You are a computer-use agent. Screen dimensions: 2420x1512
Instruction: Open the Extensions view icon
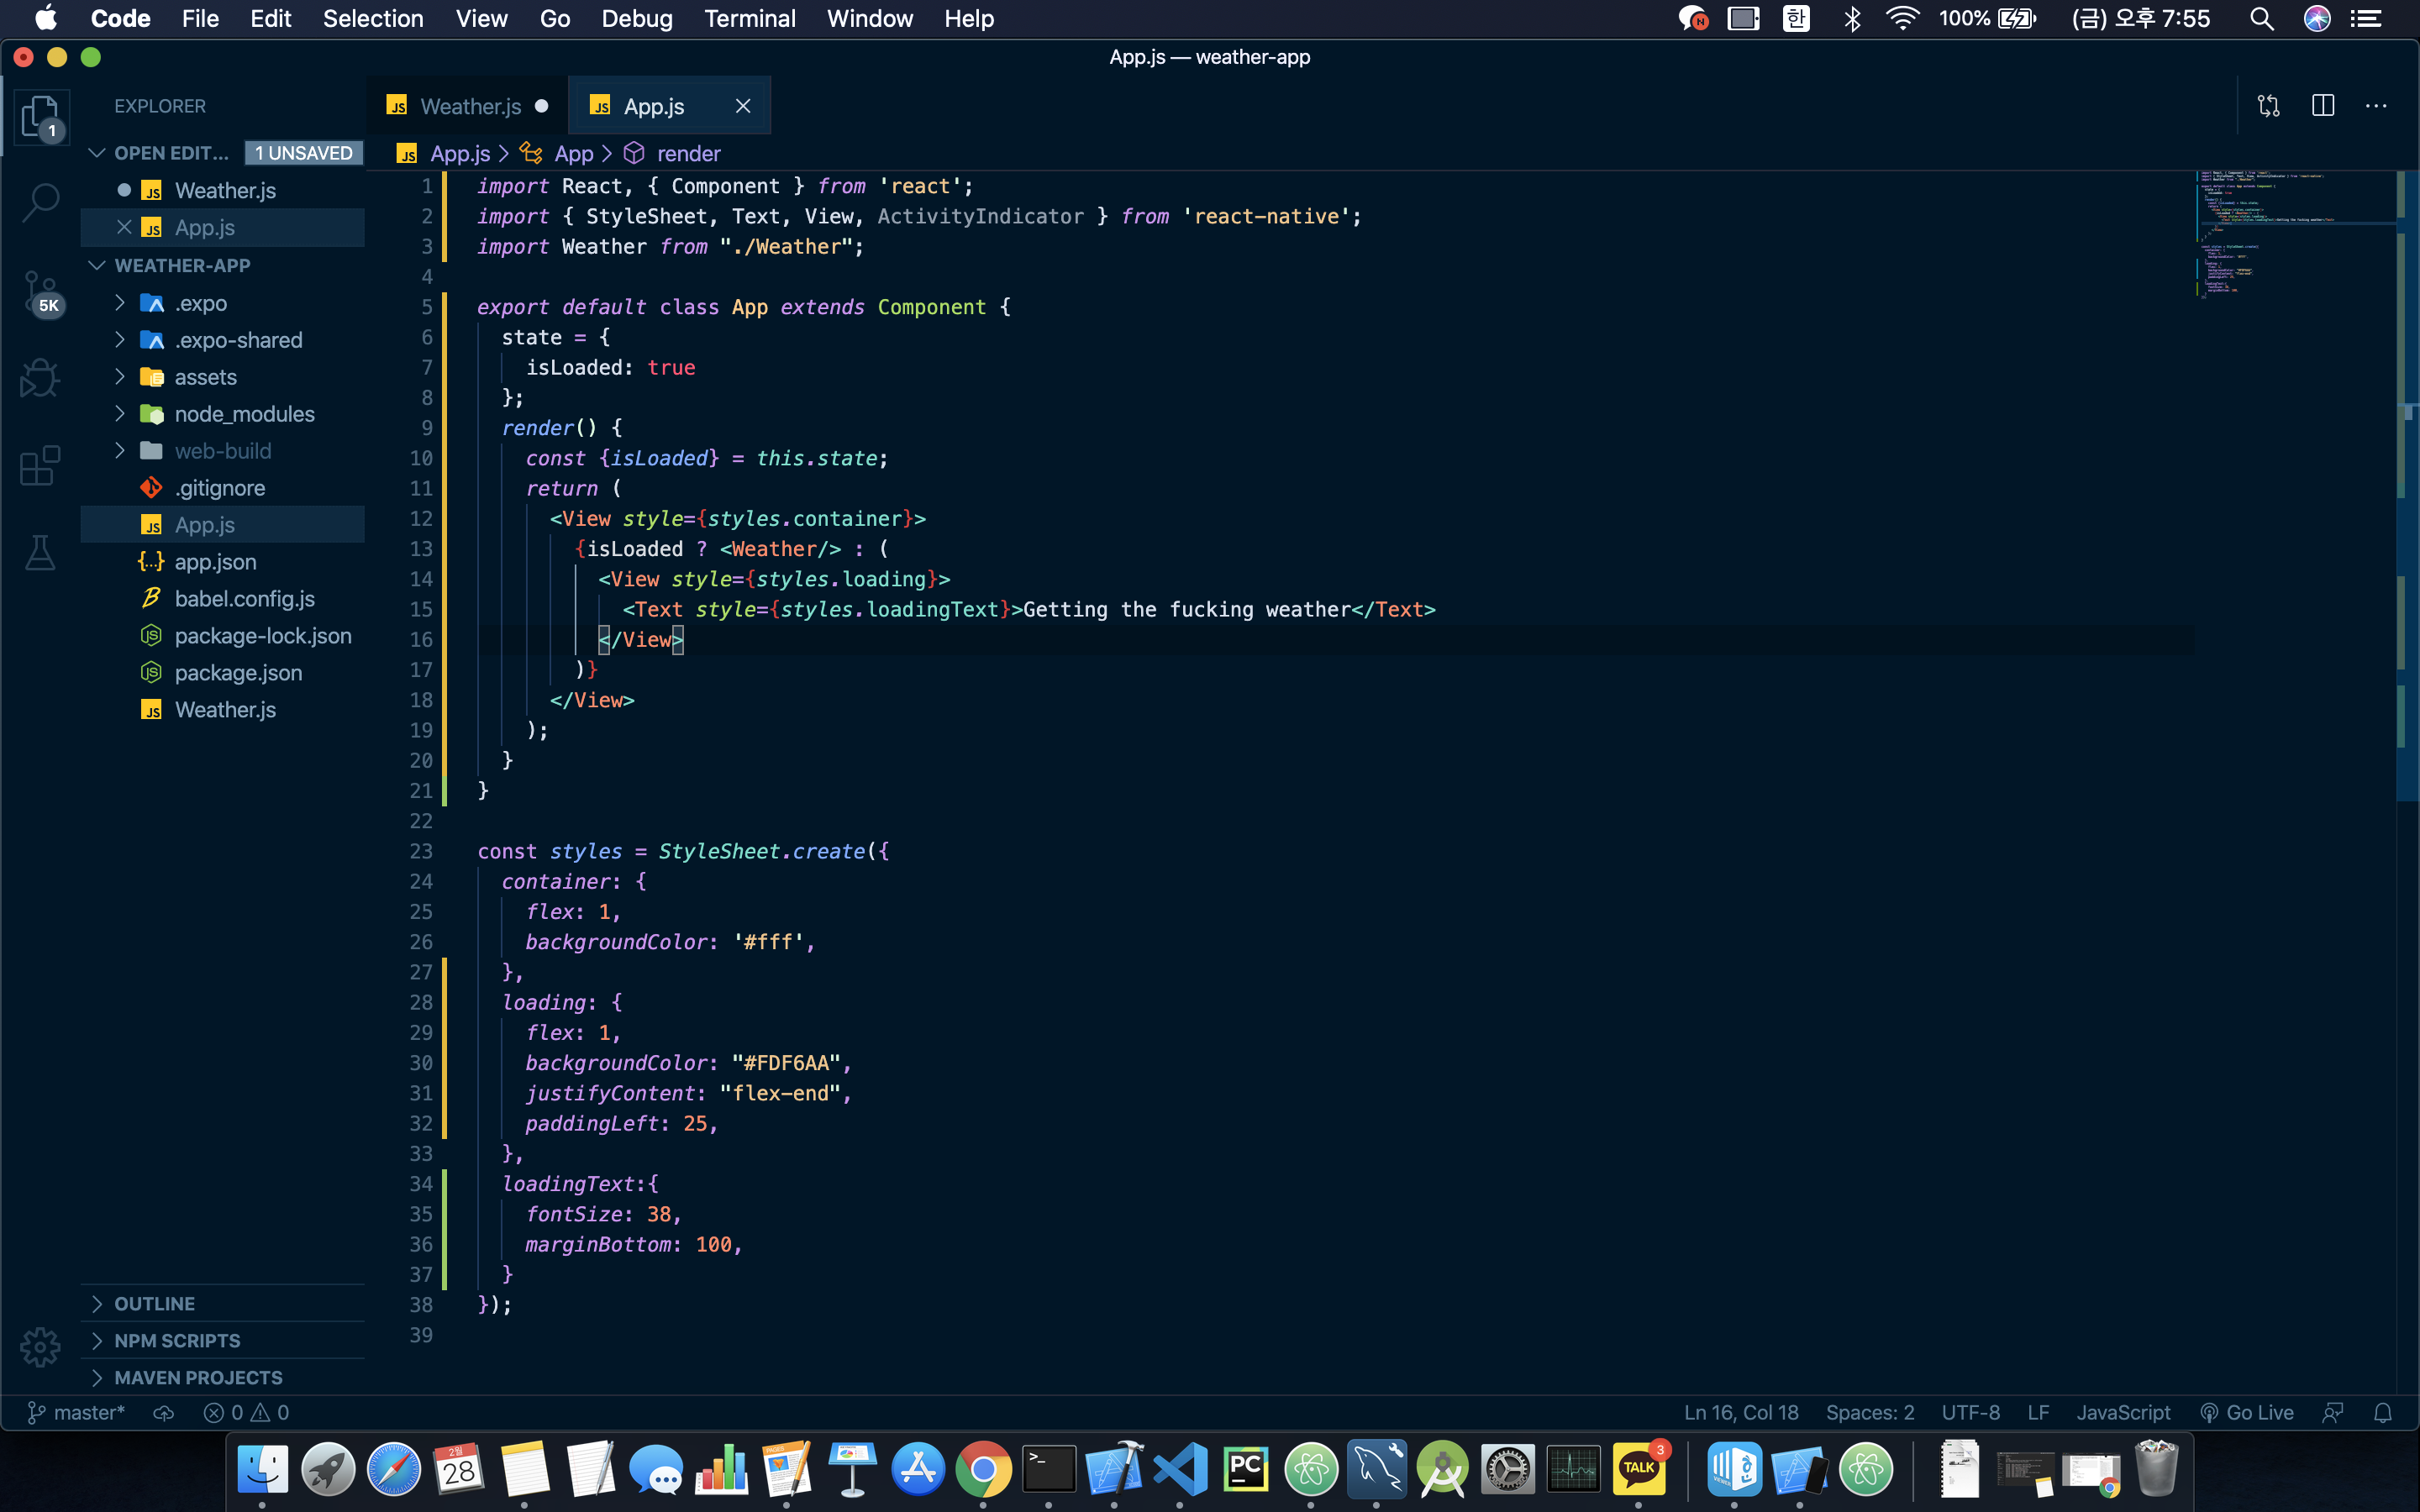(40, 466)
